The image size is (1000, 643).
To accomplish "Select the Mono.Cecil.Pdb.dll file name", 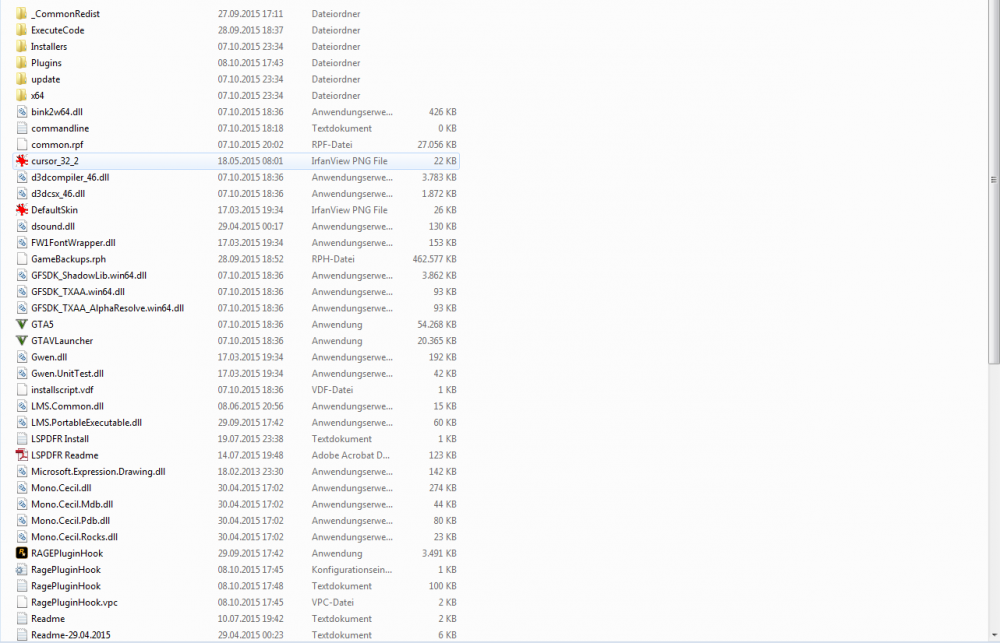I will [x=71, y=521].
